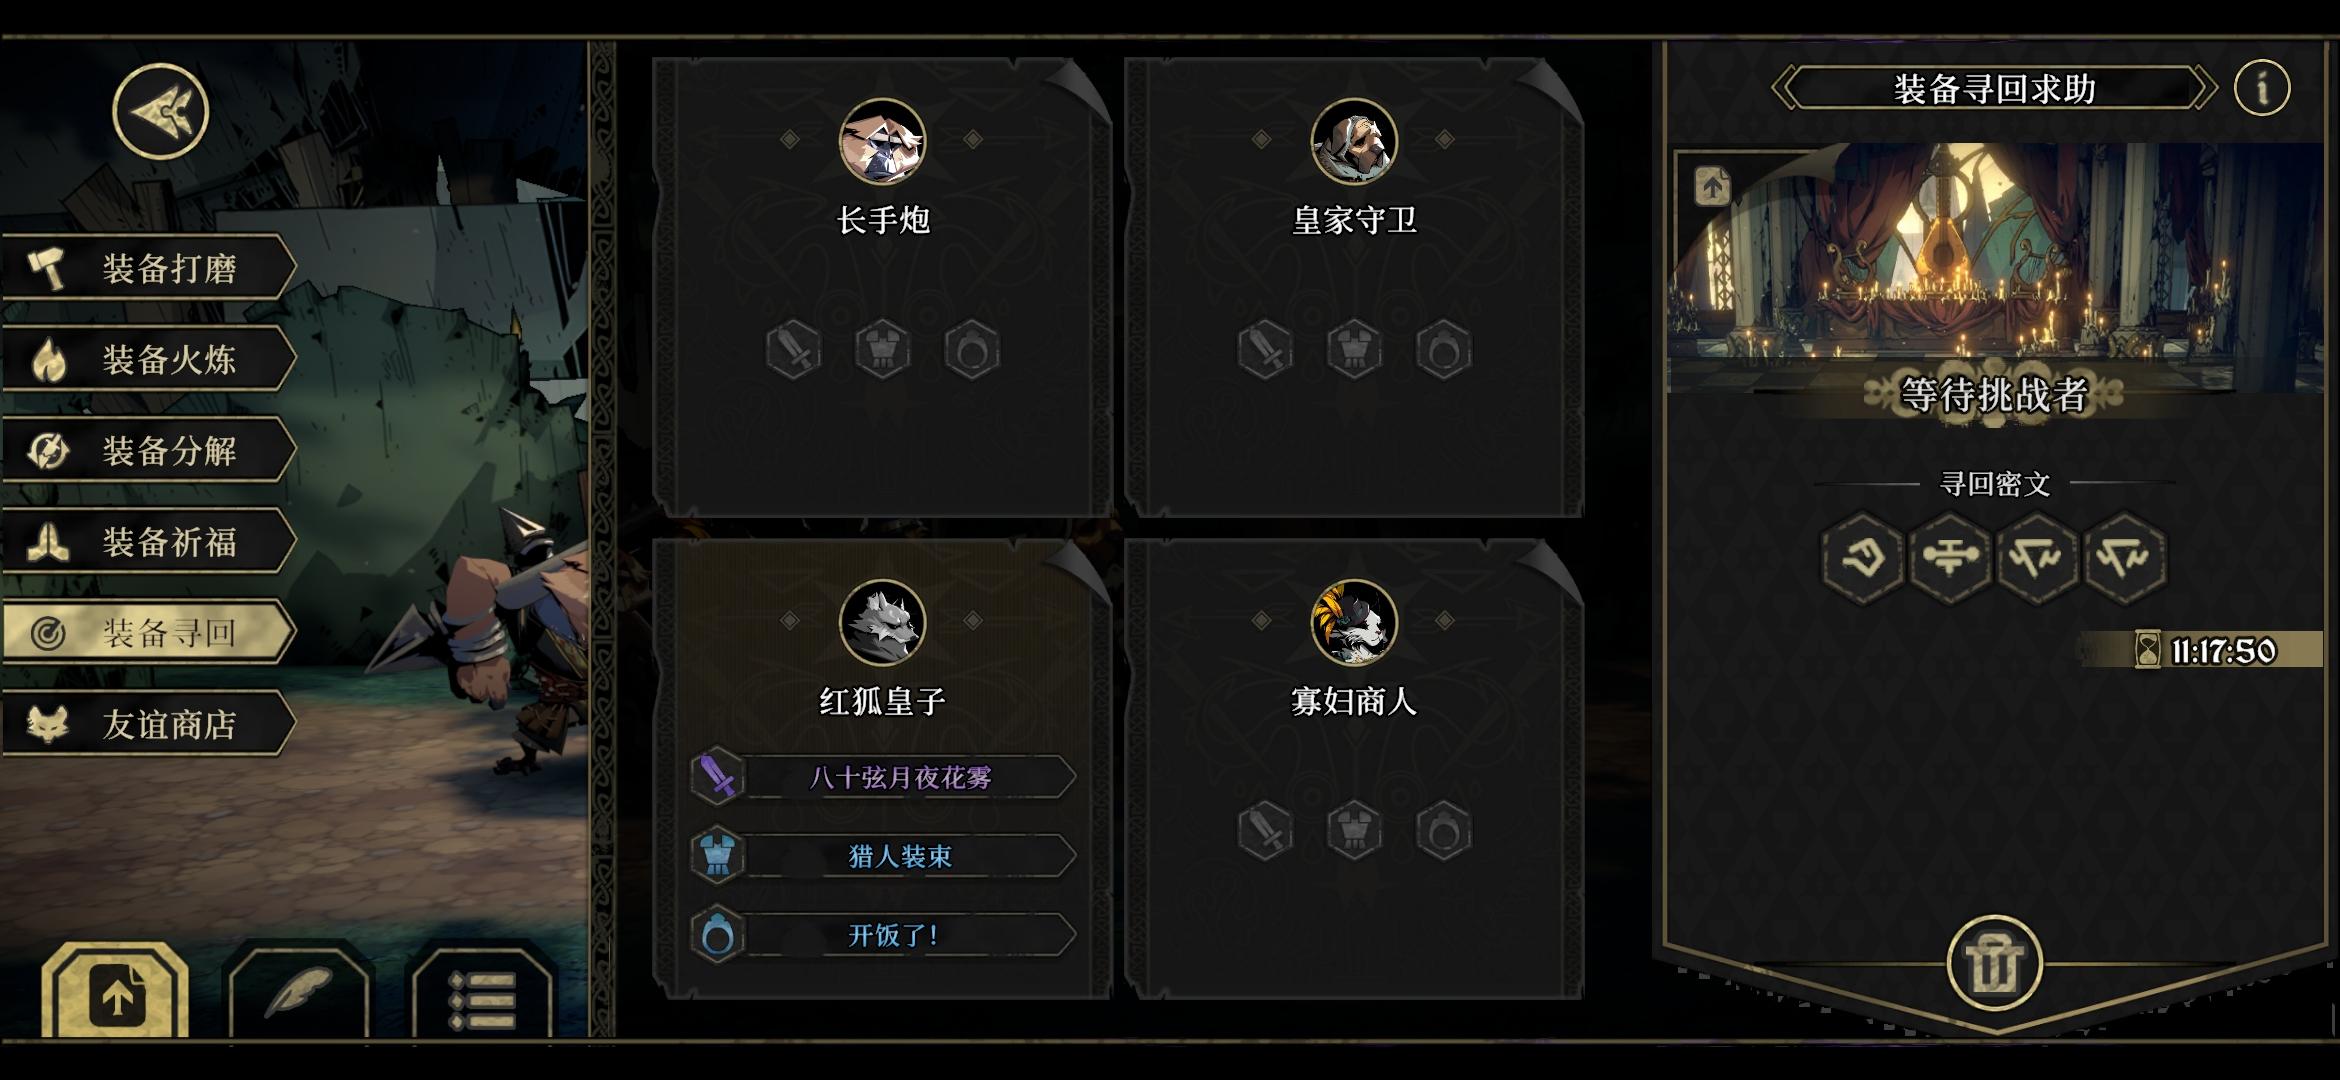The height and width of the screenshot is (1080, 2340).
Task: Flip the folded corner of 长手炮 card
Action: 1076,87
